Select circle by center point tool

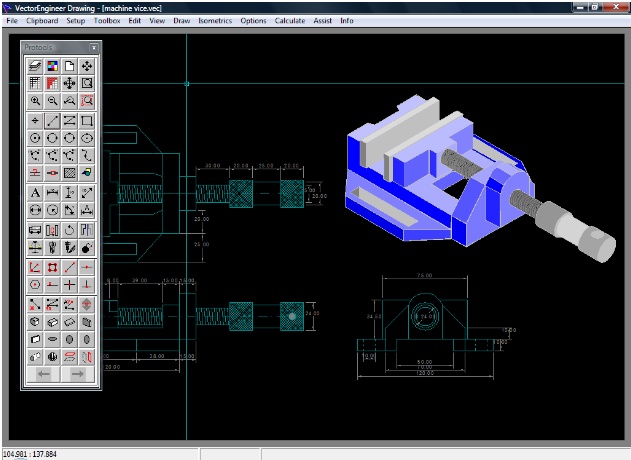click(x=35, y=138)
